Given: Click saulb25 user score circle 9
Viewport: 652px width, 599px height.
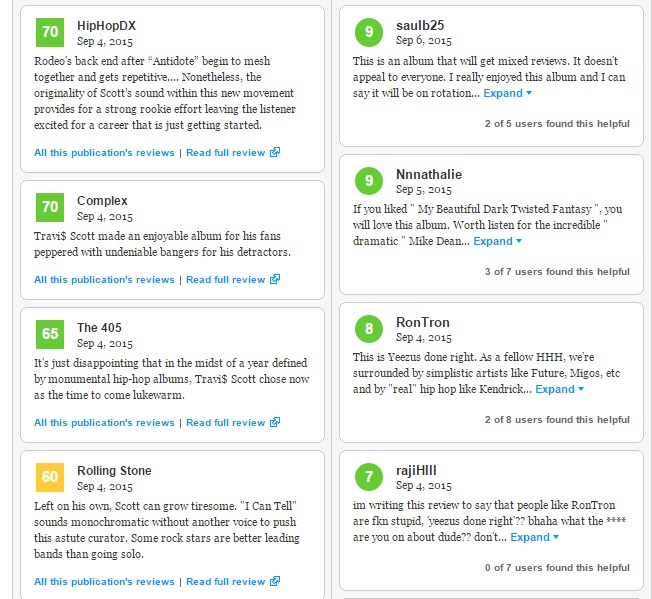Looking at the screenshot, I should 369,33.
